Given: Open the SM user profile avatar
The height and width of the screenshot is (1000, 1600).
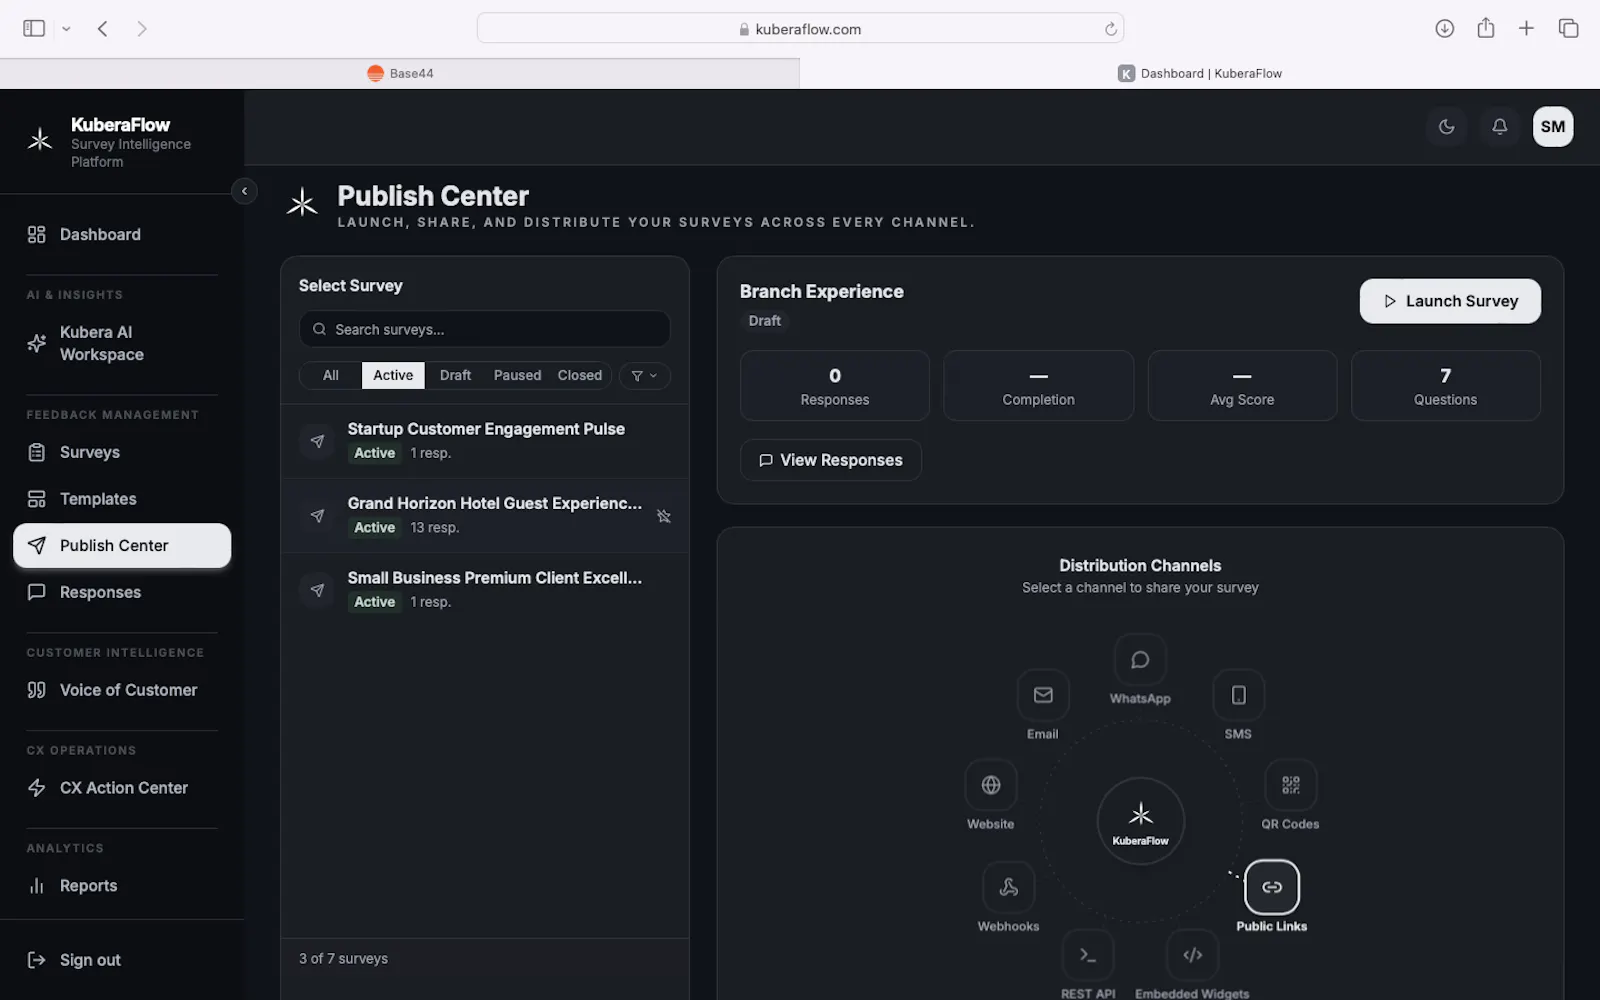Looking at the screenshot, I should coord(1553,127).
